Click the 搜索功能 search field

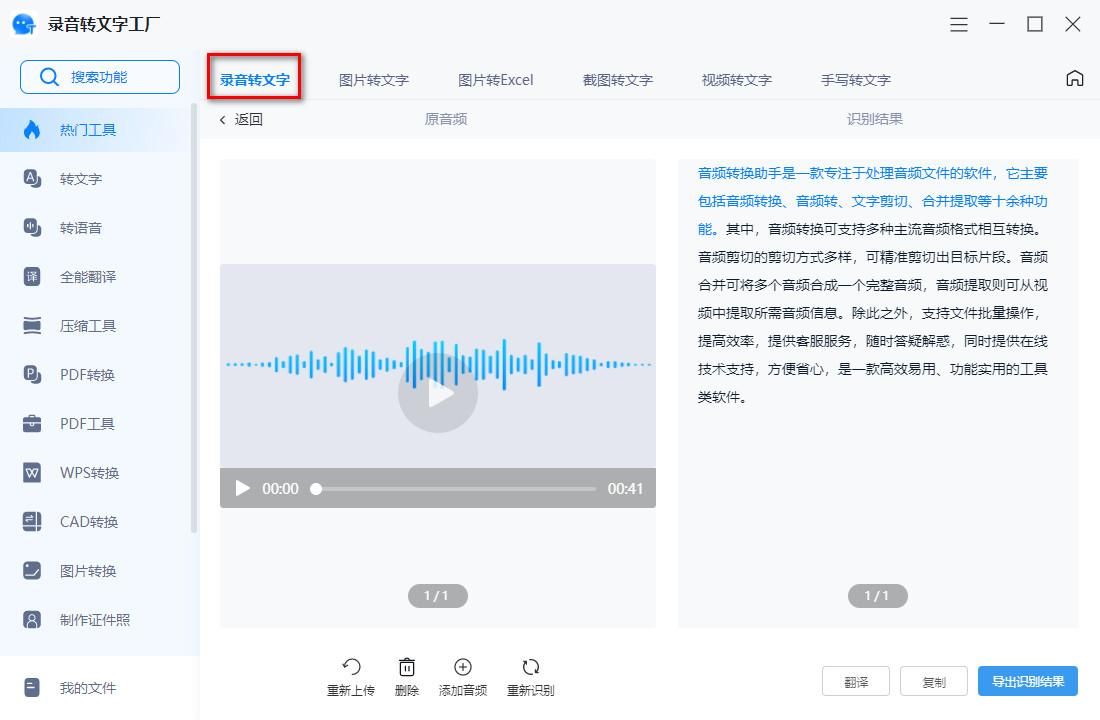pyautogui.click(x=100, y=76)
